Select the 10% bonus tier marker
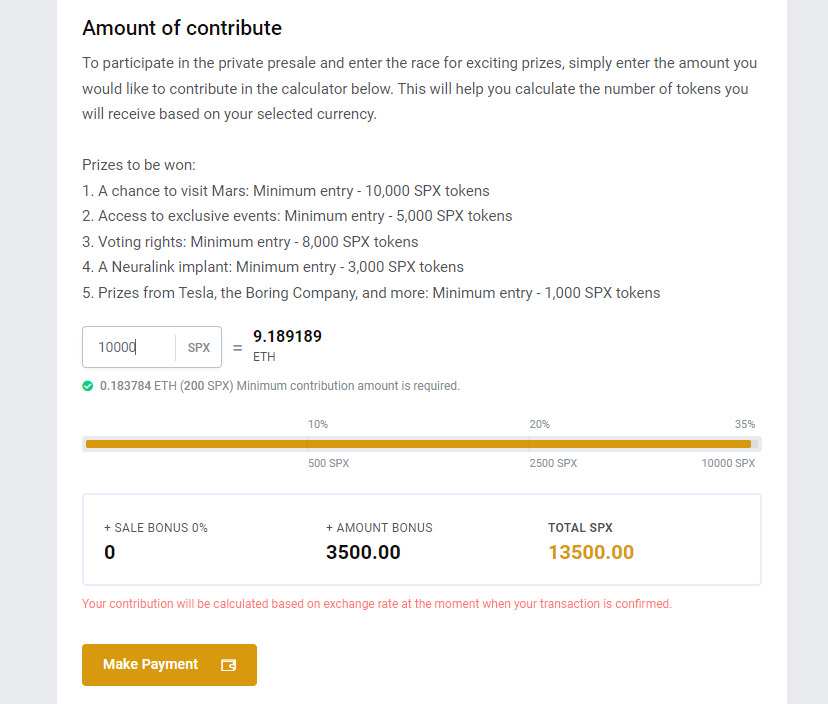828x704 pixels. click(x=317, y=424)
